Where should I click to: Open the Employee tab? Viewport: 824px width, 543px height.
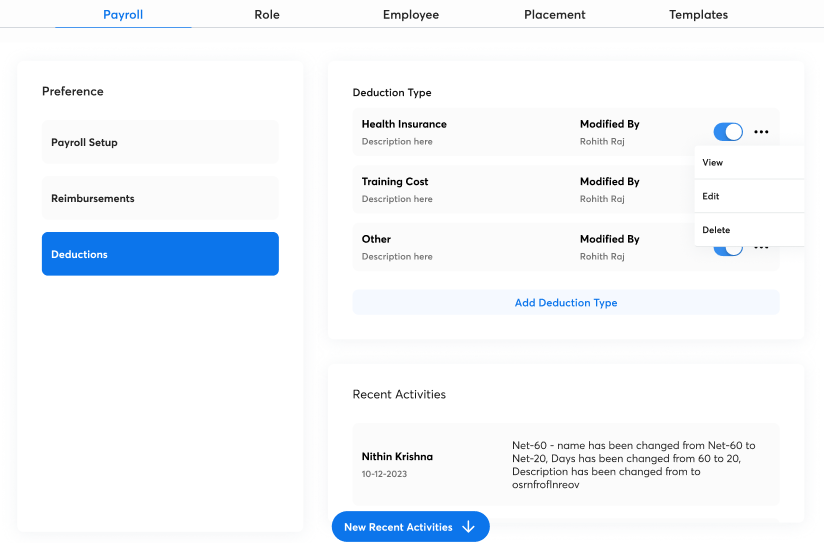pos(411,15)
